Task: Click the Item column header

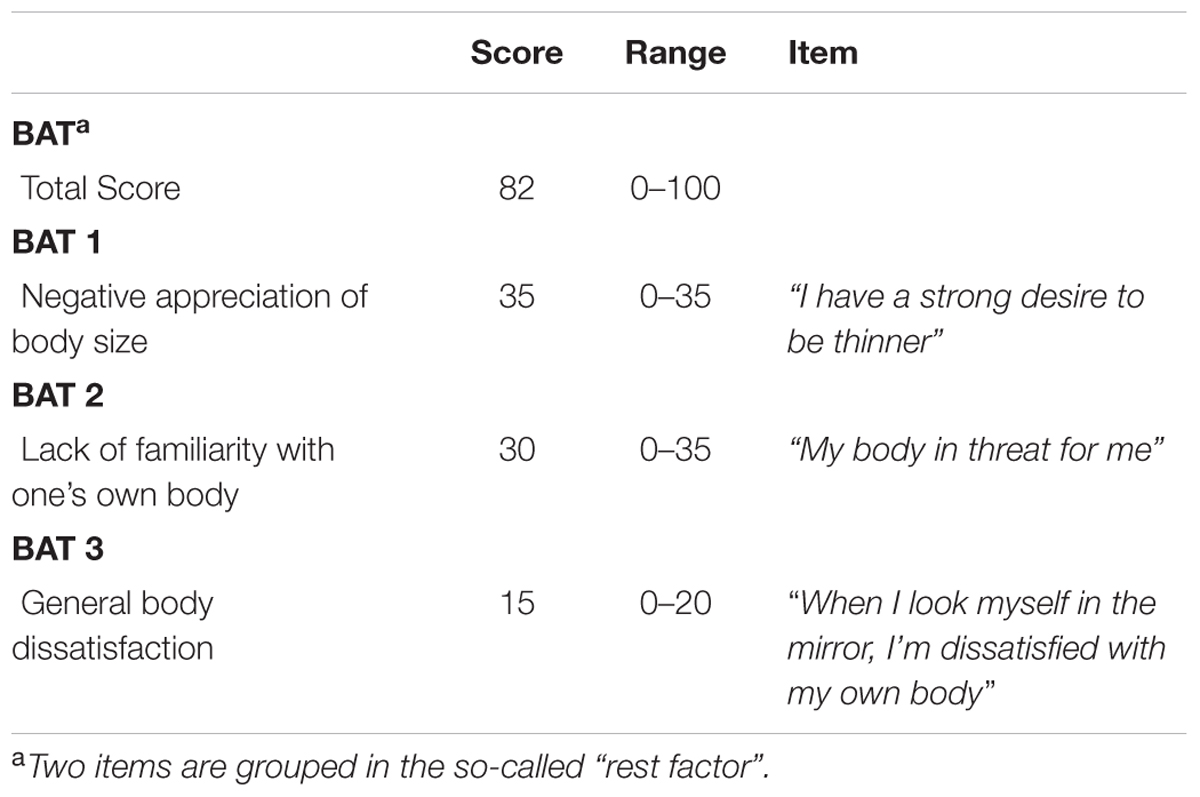Action: coord(823,53)
